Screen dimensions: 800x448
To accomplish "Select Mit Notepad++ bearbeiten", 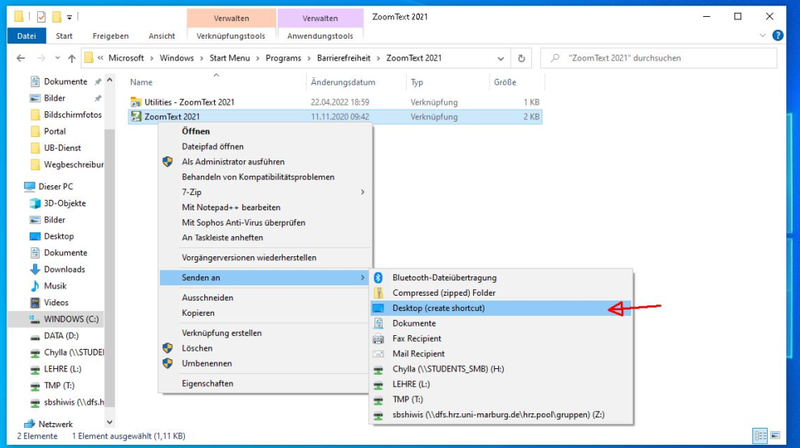I will click(x=231, y=208).
